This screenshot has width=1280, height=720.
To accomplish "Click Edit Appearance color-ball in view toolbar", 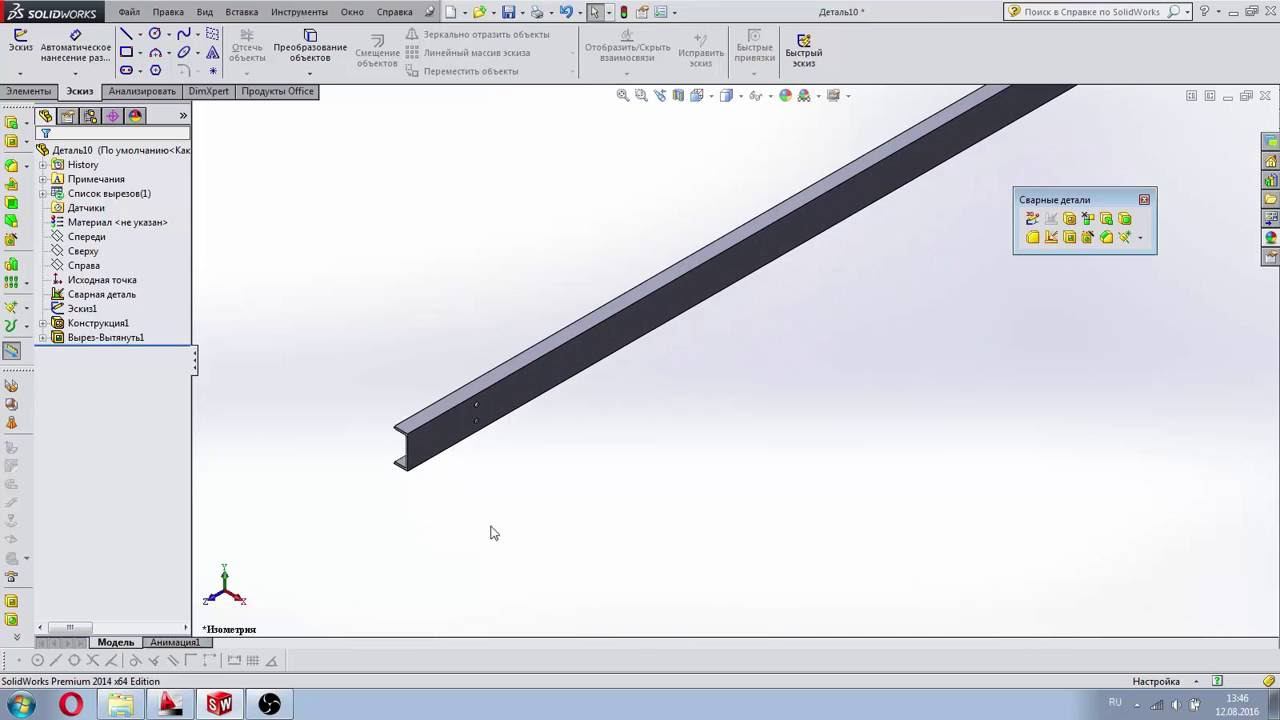I will (785, 96).
